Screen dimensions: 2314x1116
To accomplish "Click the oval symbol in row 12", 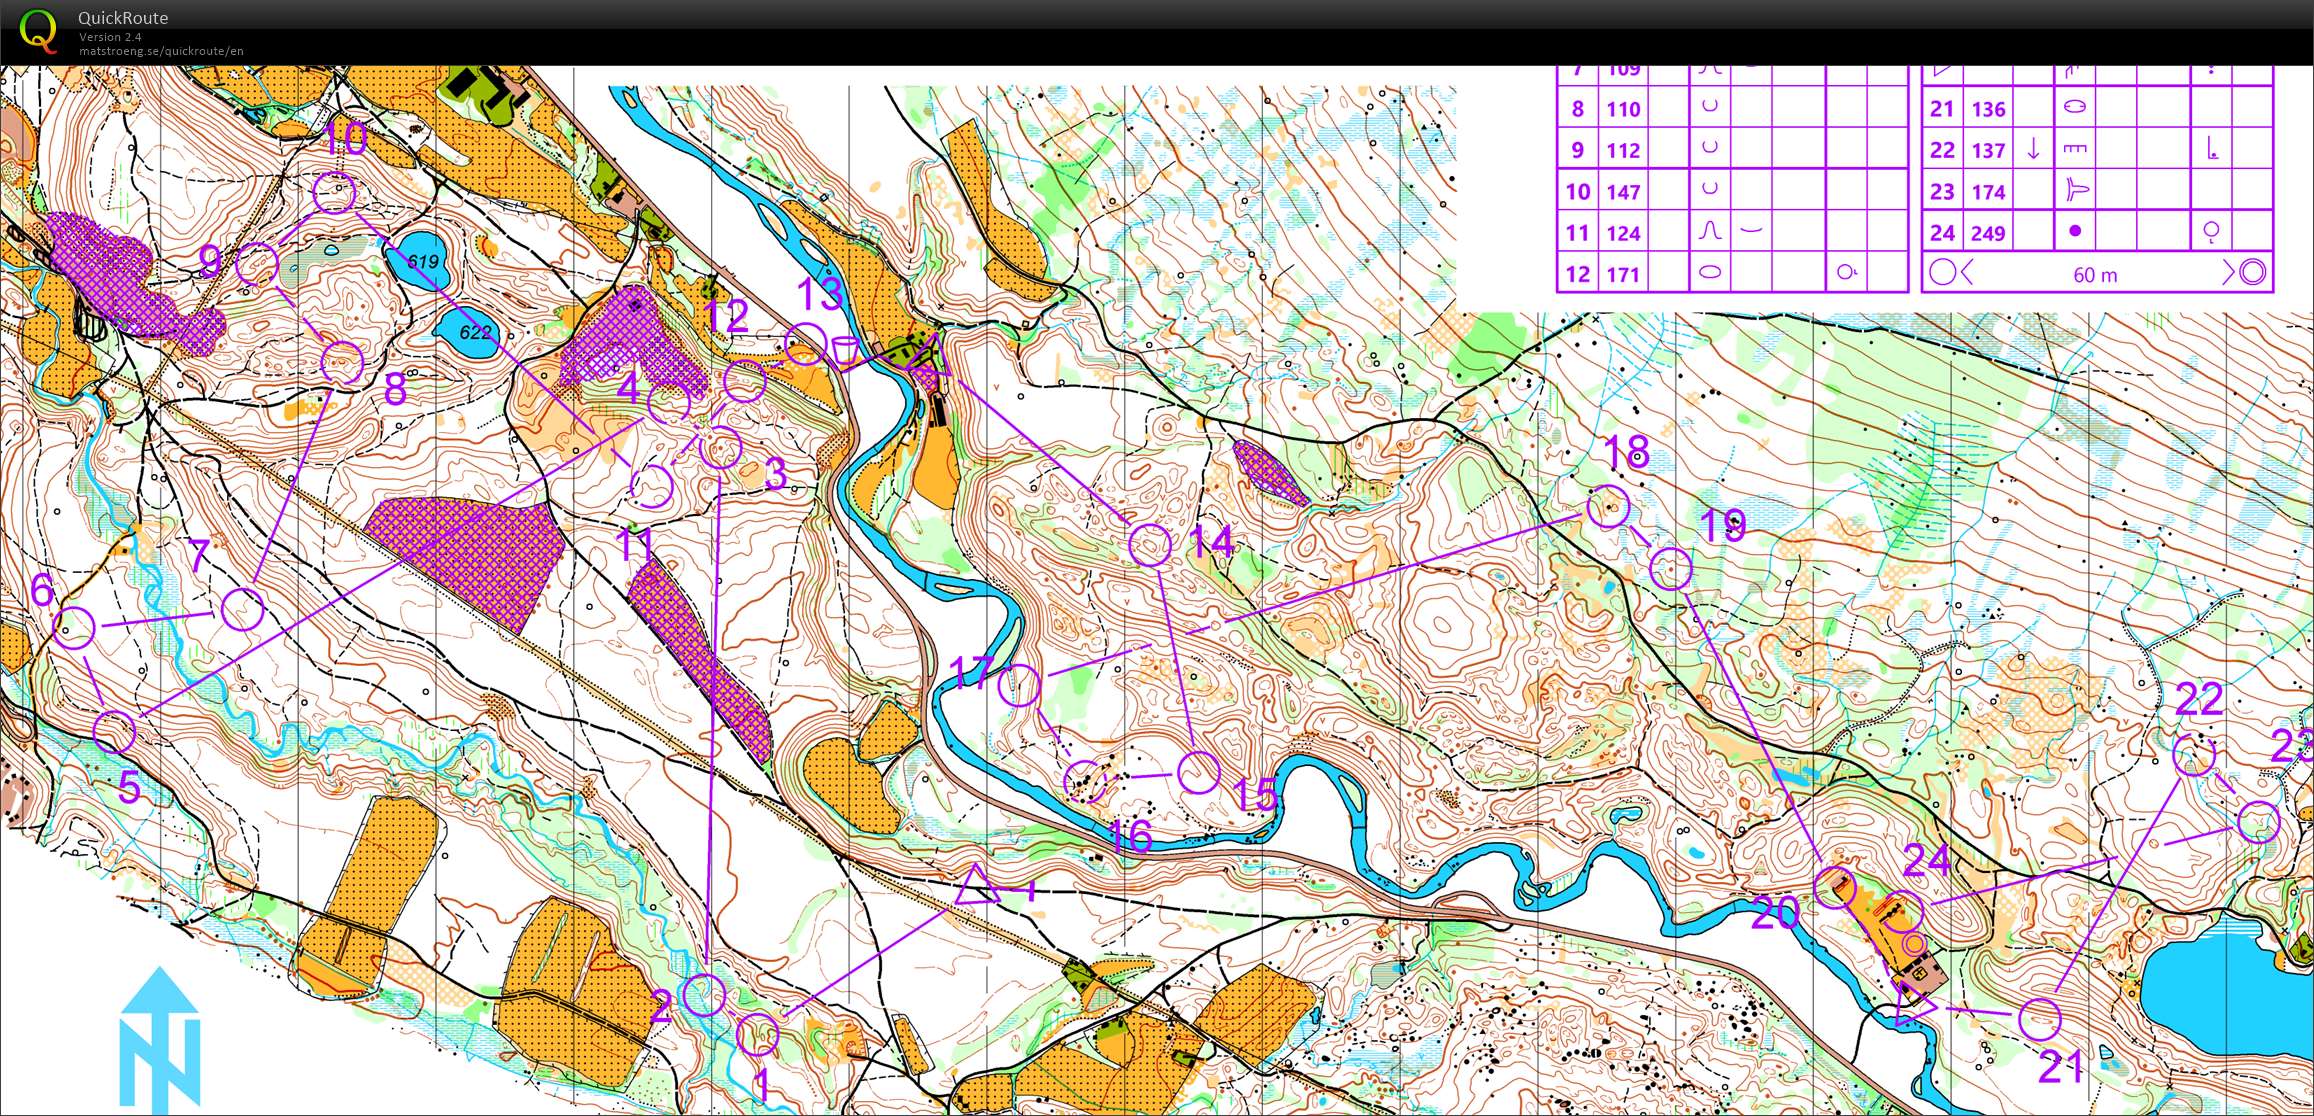I will coord(1710,272).
